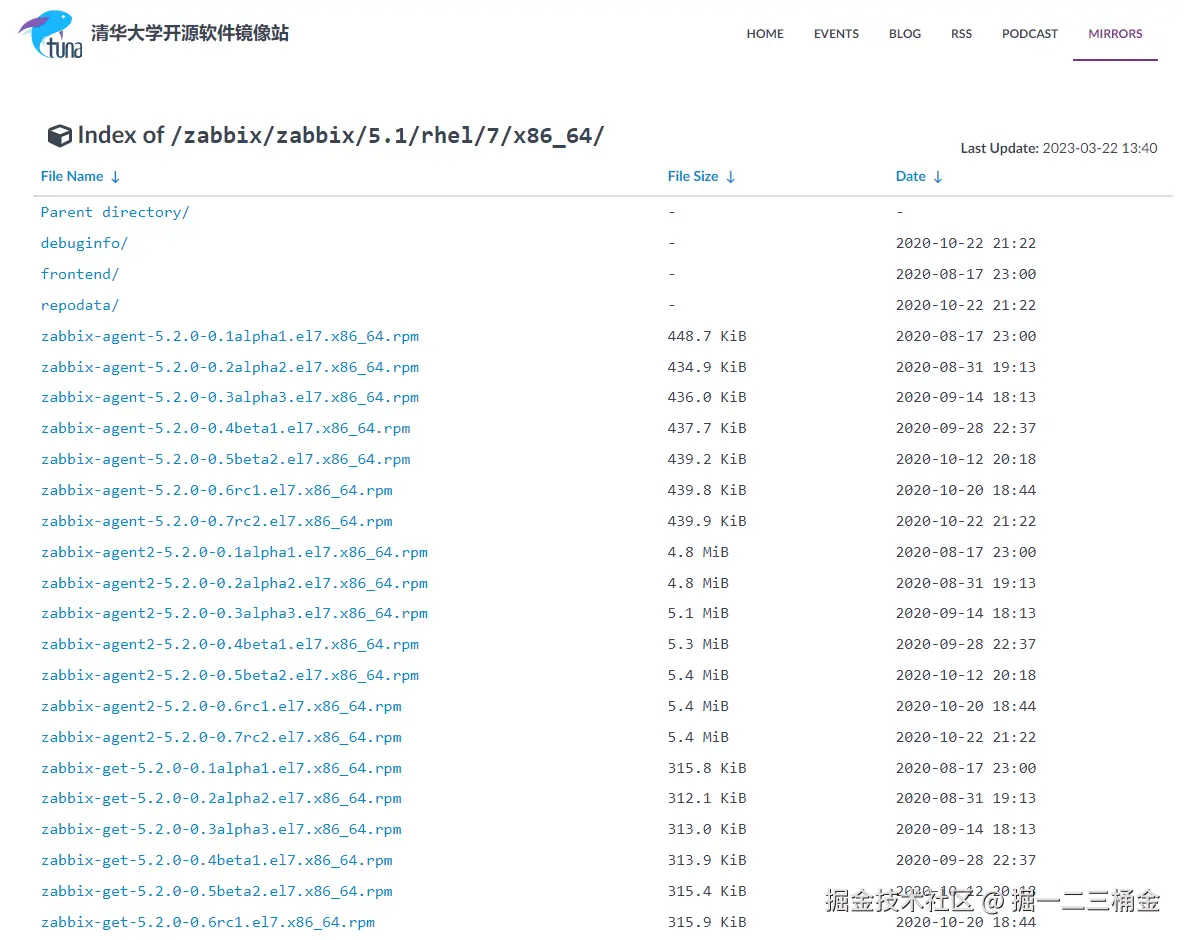Open the debuginfo subdirectory

point(84,243)
